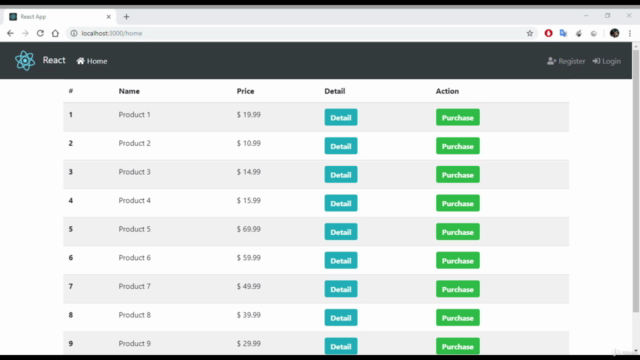Click the $ 59.99 price cell
640x360 pixels.
249,258
